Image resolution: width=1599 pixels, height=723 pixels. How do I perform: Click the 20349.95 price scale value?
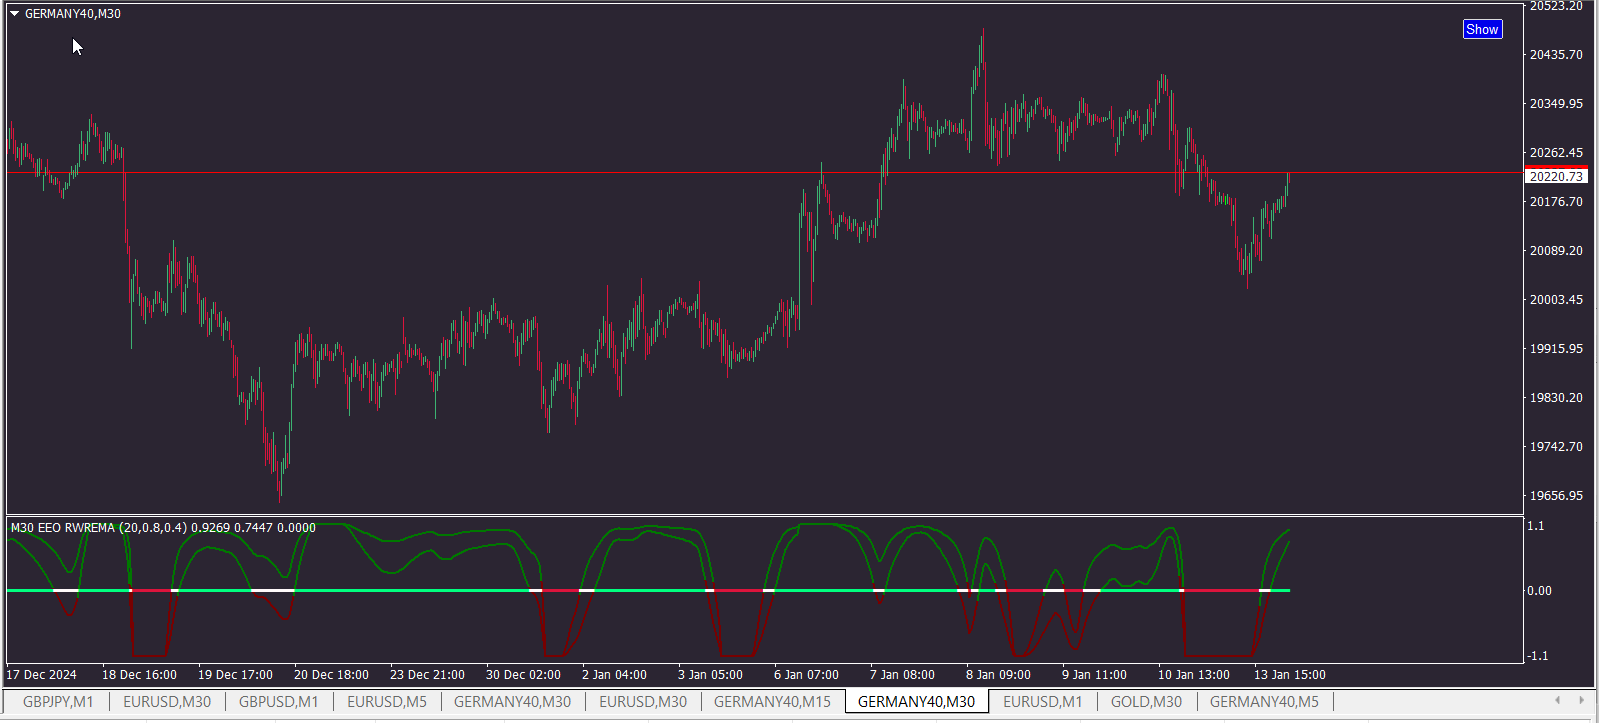pos(1556,104)
